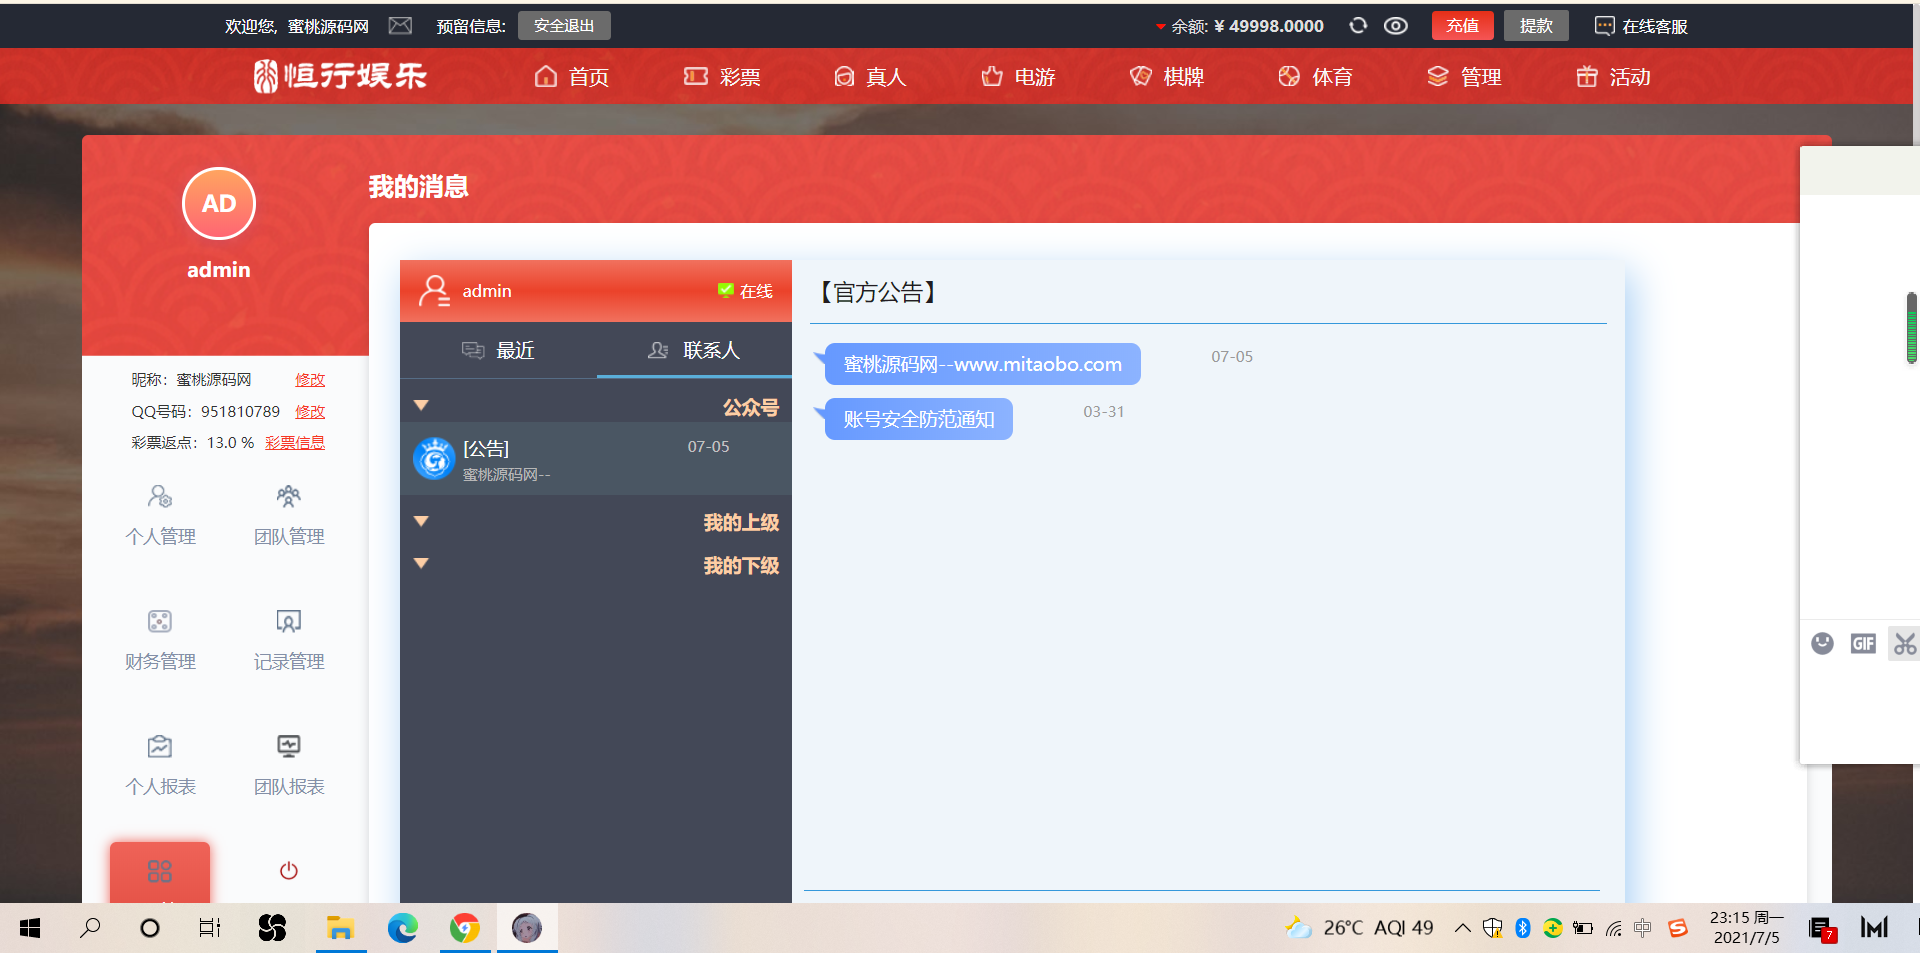Open 团队报表 team report icon

coord(288,747)
